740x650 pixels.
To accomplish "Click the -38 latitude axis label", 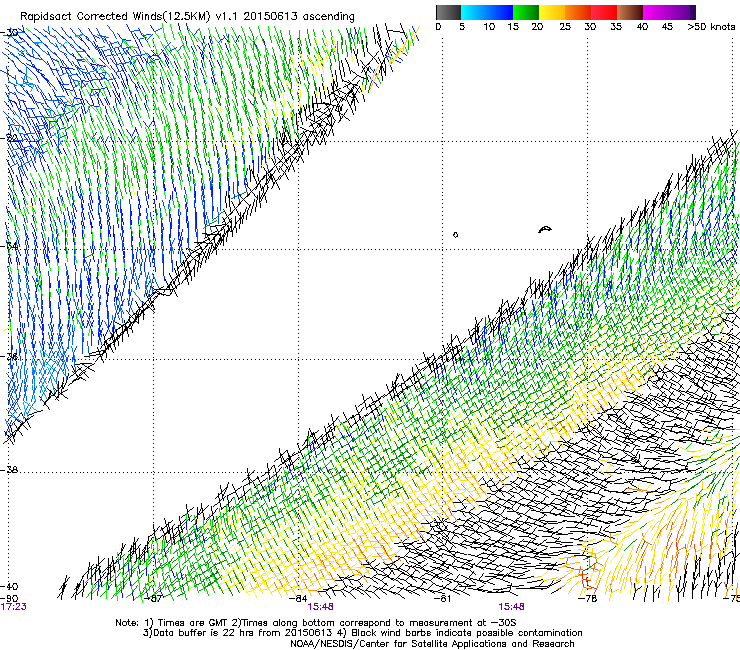I will (x=9, y=470).
